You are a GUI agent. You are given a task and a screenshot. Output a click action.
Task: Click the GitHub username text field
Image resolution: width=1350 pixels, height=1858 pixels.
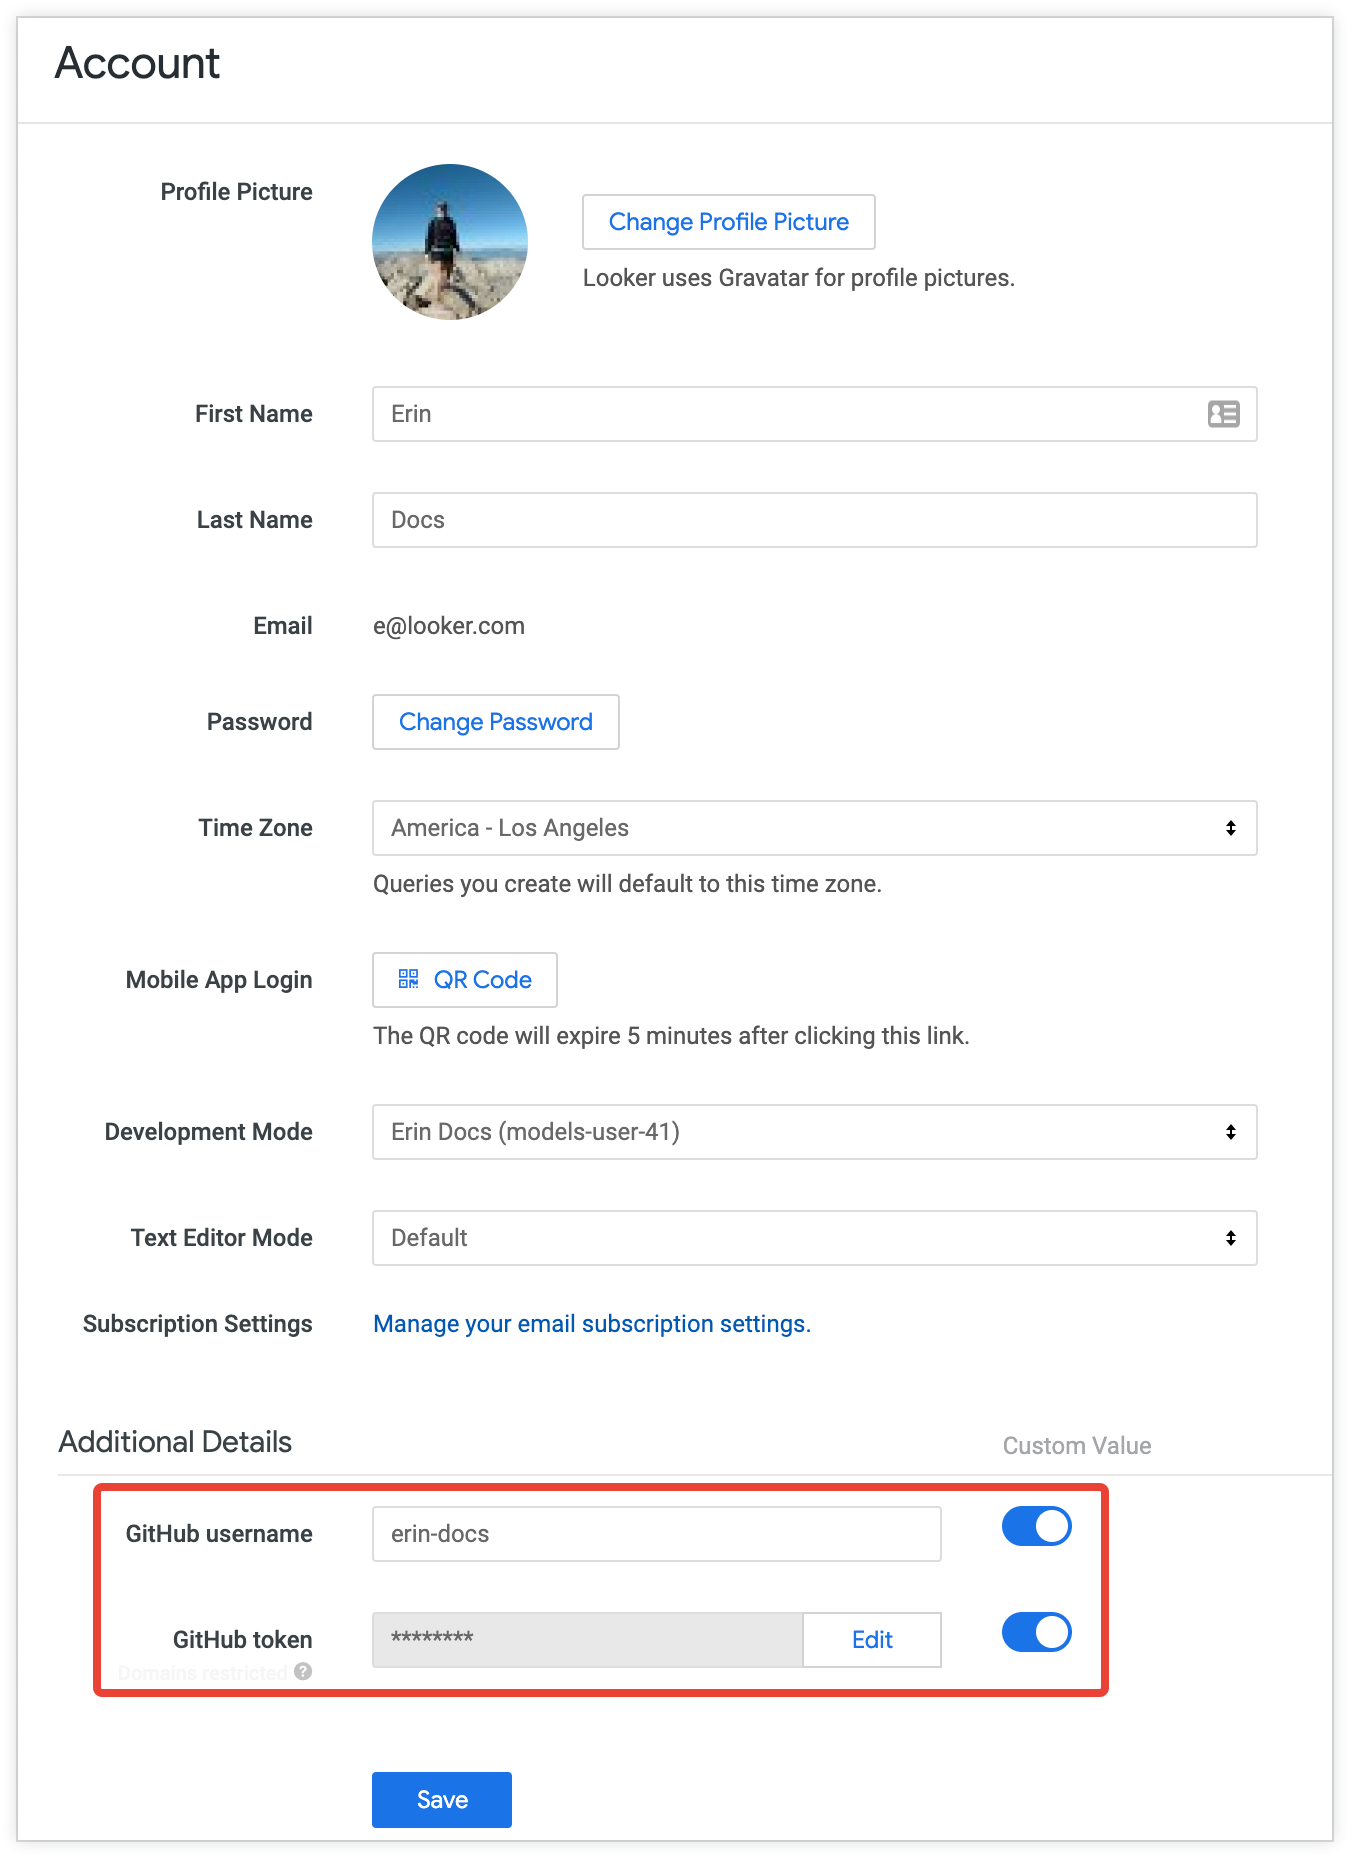pos(656,1534)
